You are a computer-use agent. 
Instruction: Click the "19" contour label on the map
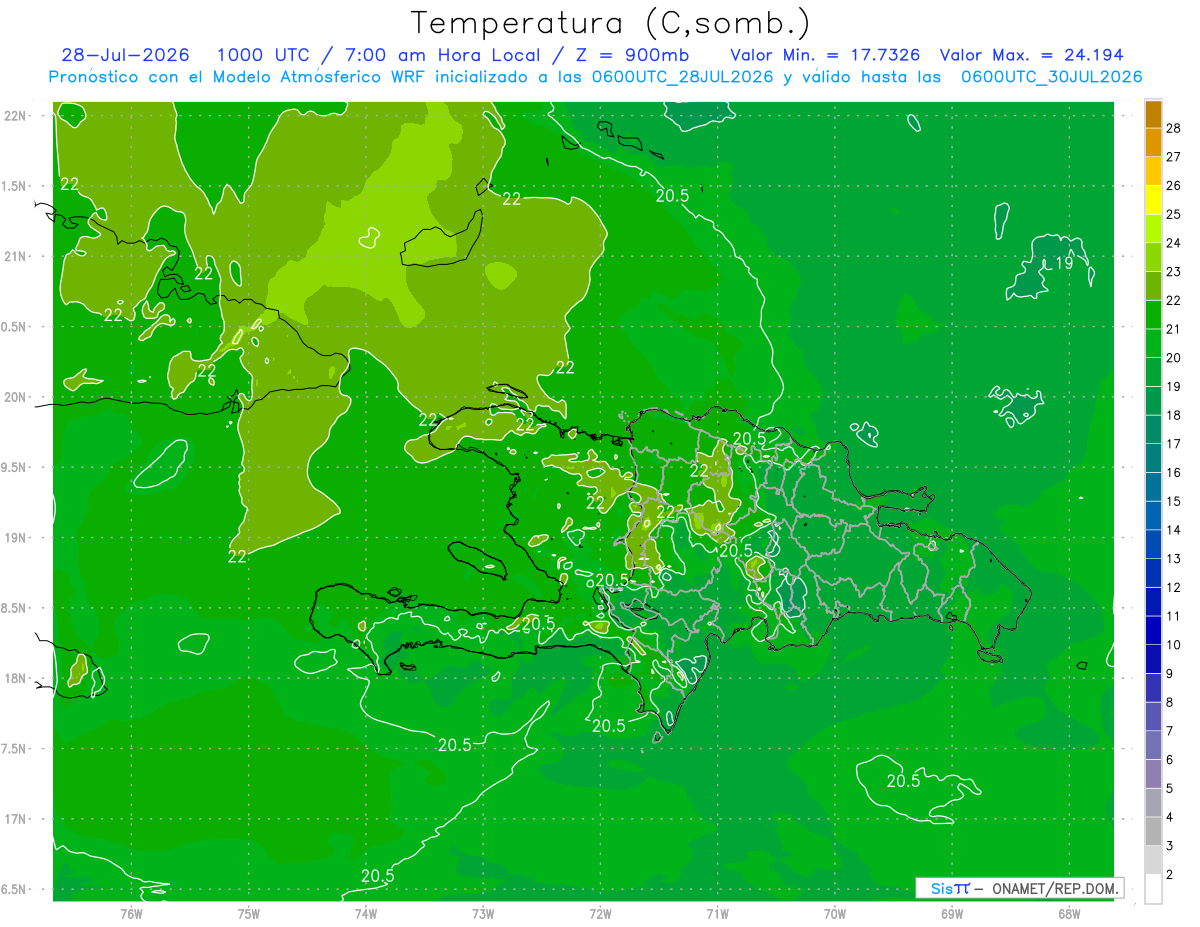[x=1063, y=264]
